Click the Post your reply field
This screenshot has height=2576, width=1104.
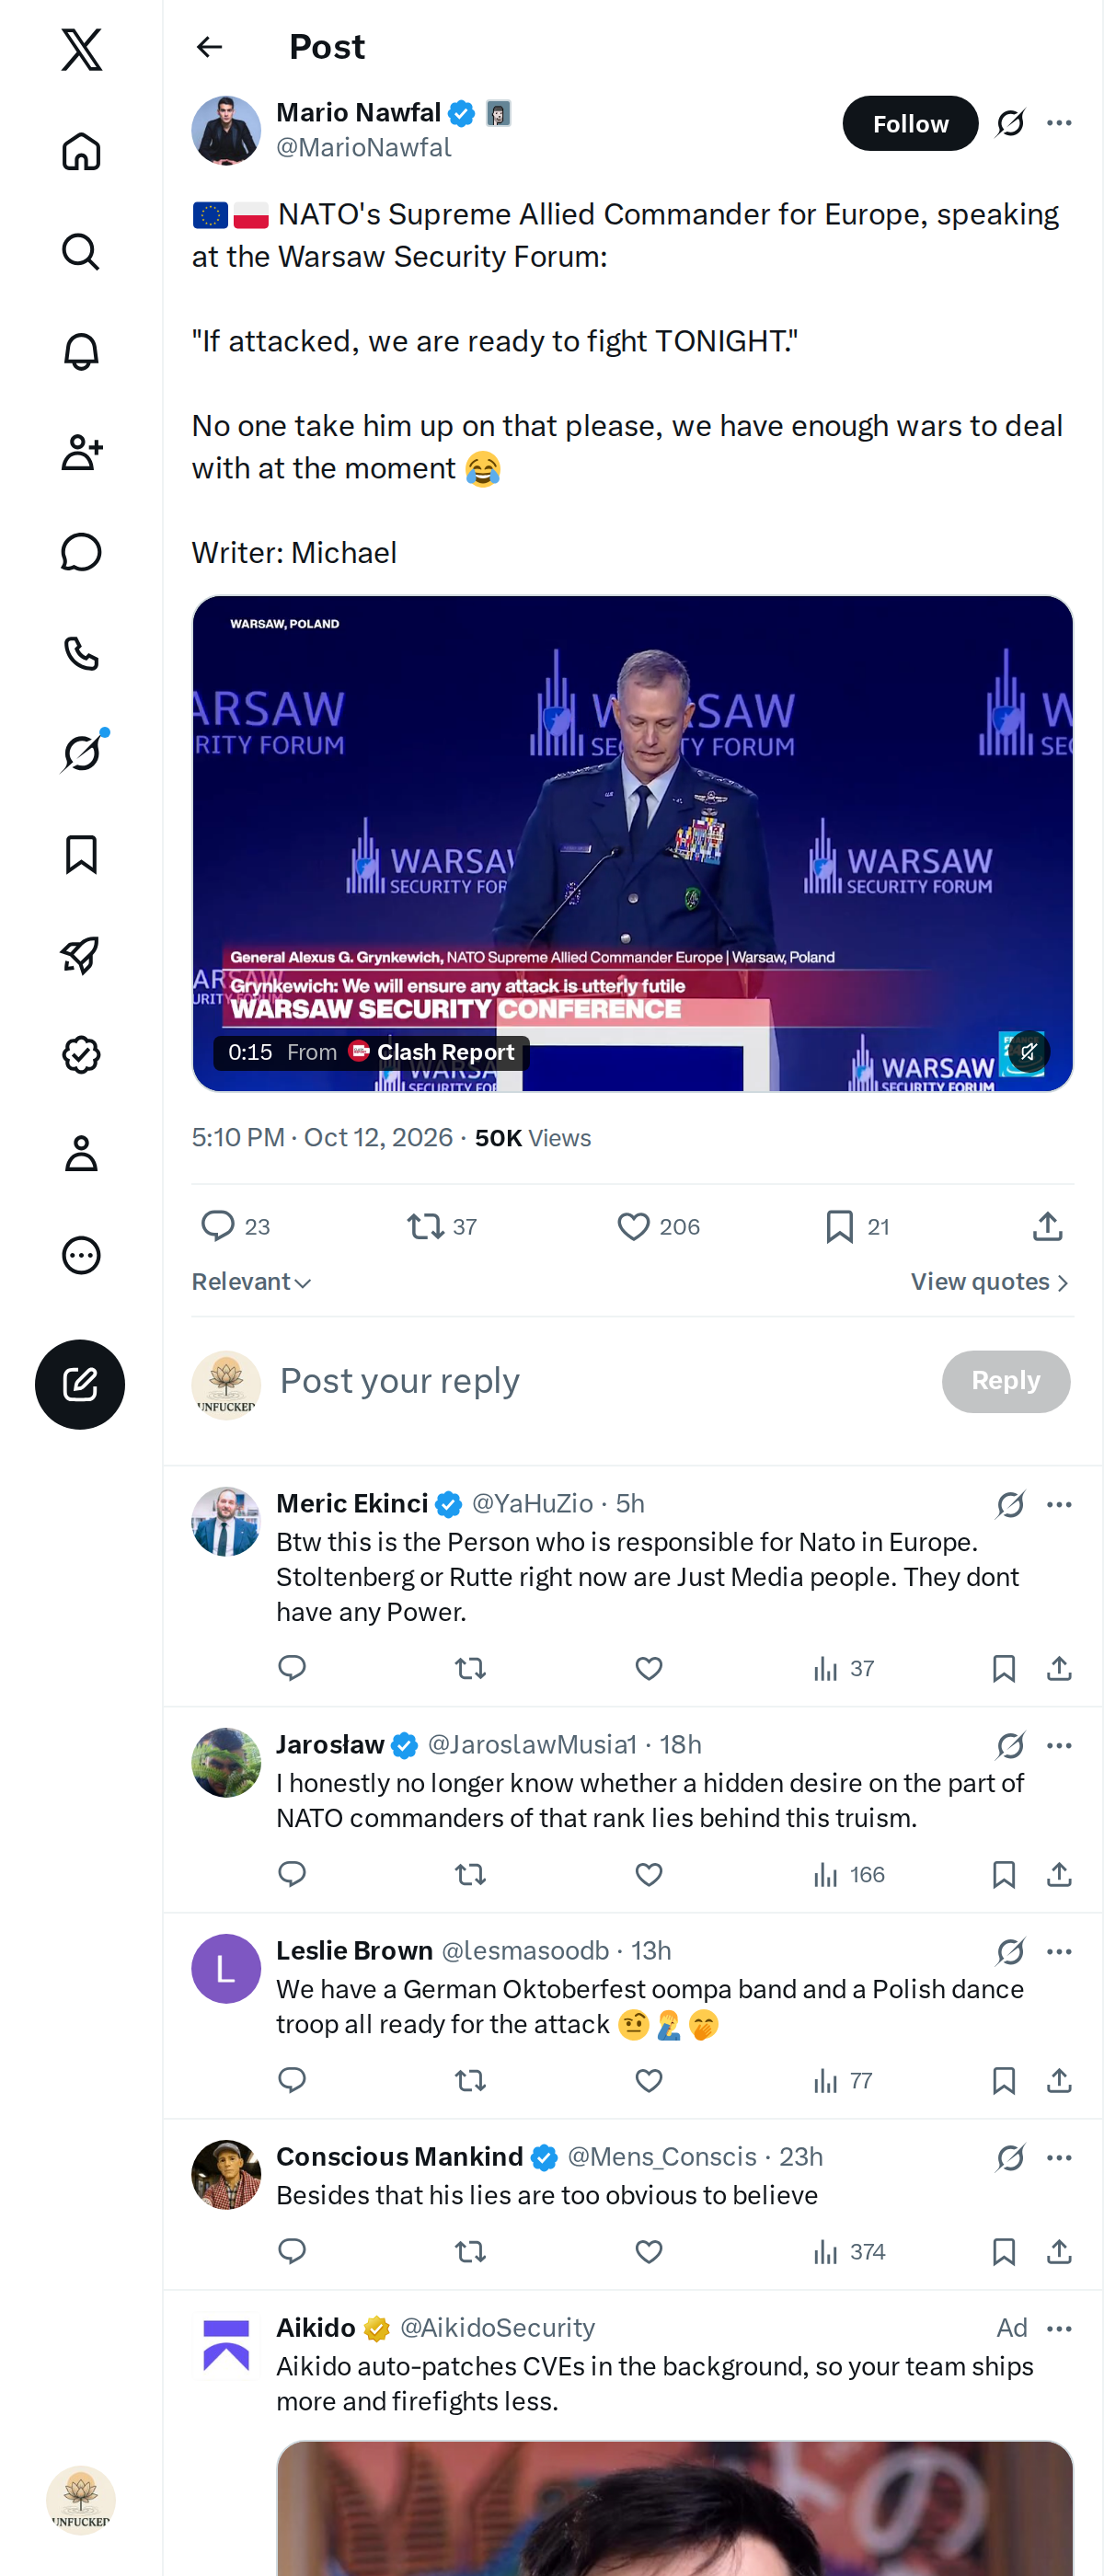(x=600, y=1381)
